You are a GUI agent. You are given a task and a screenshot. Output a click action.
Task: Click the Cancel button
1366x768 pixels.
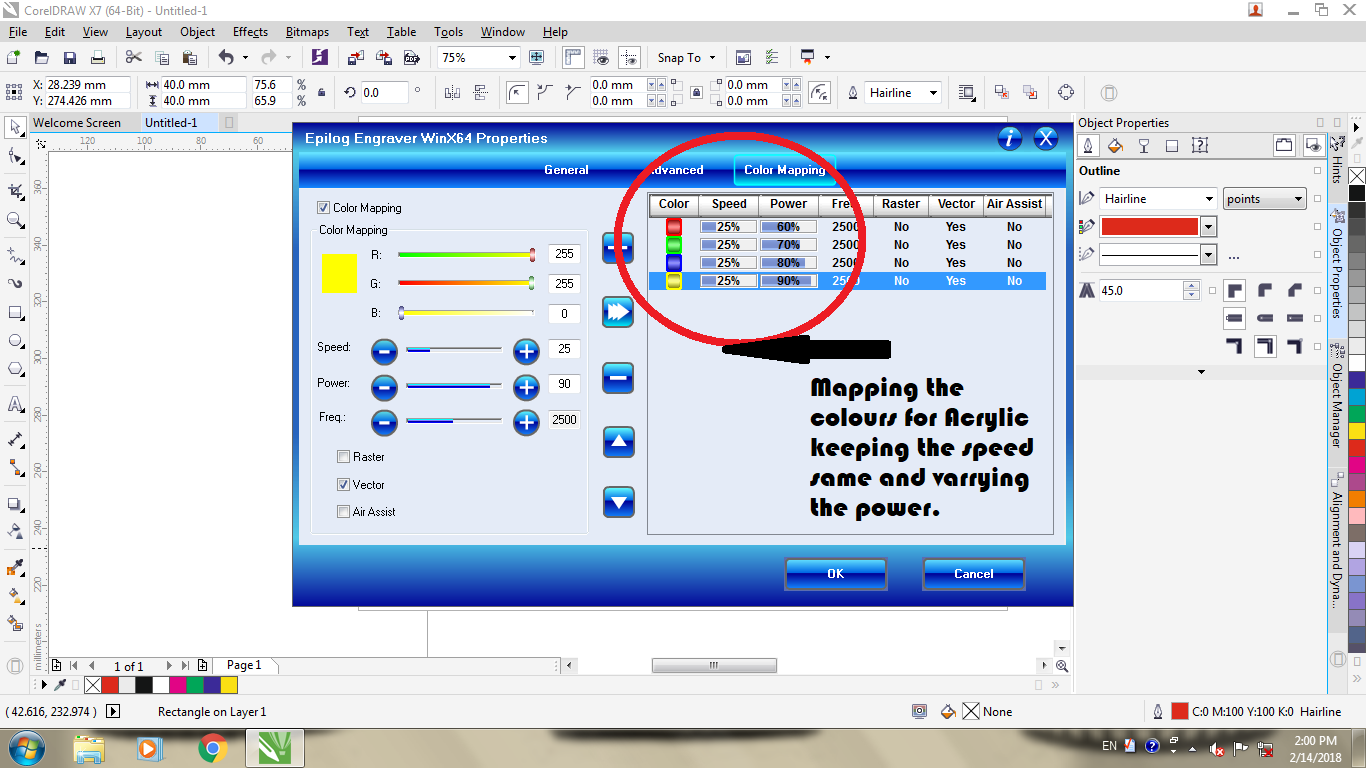tap(974, 574)
